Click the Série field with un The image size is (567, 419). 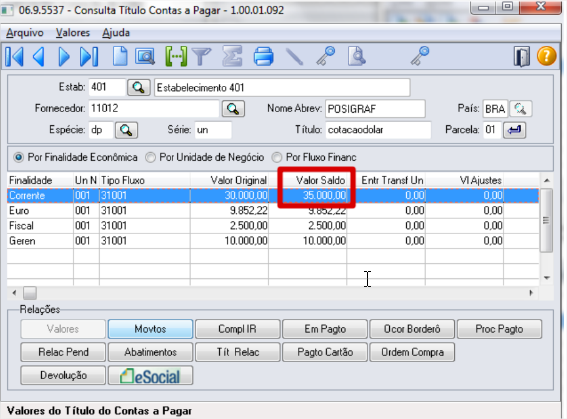213,130
